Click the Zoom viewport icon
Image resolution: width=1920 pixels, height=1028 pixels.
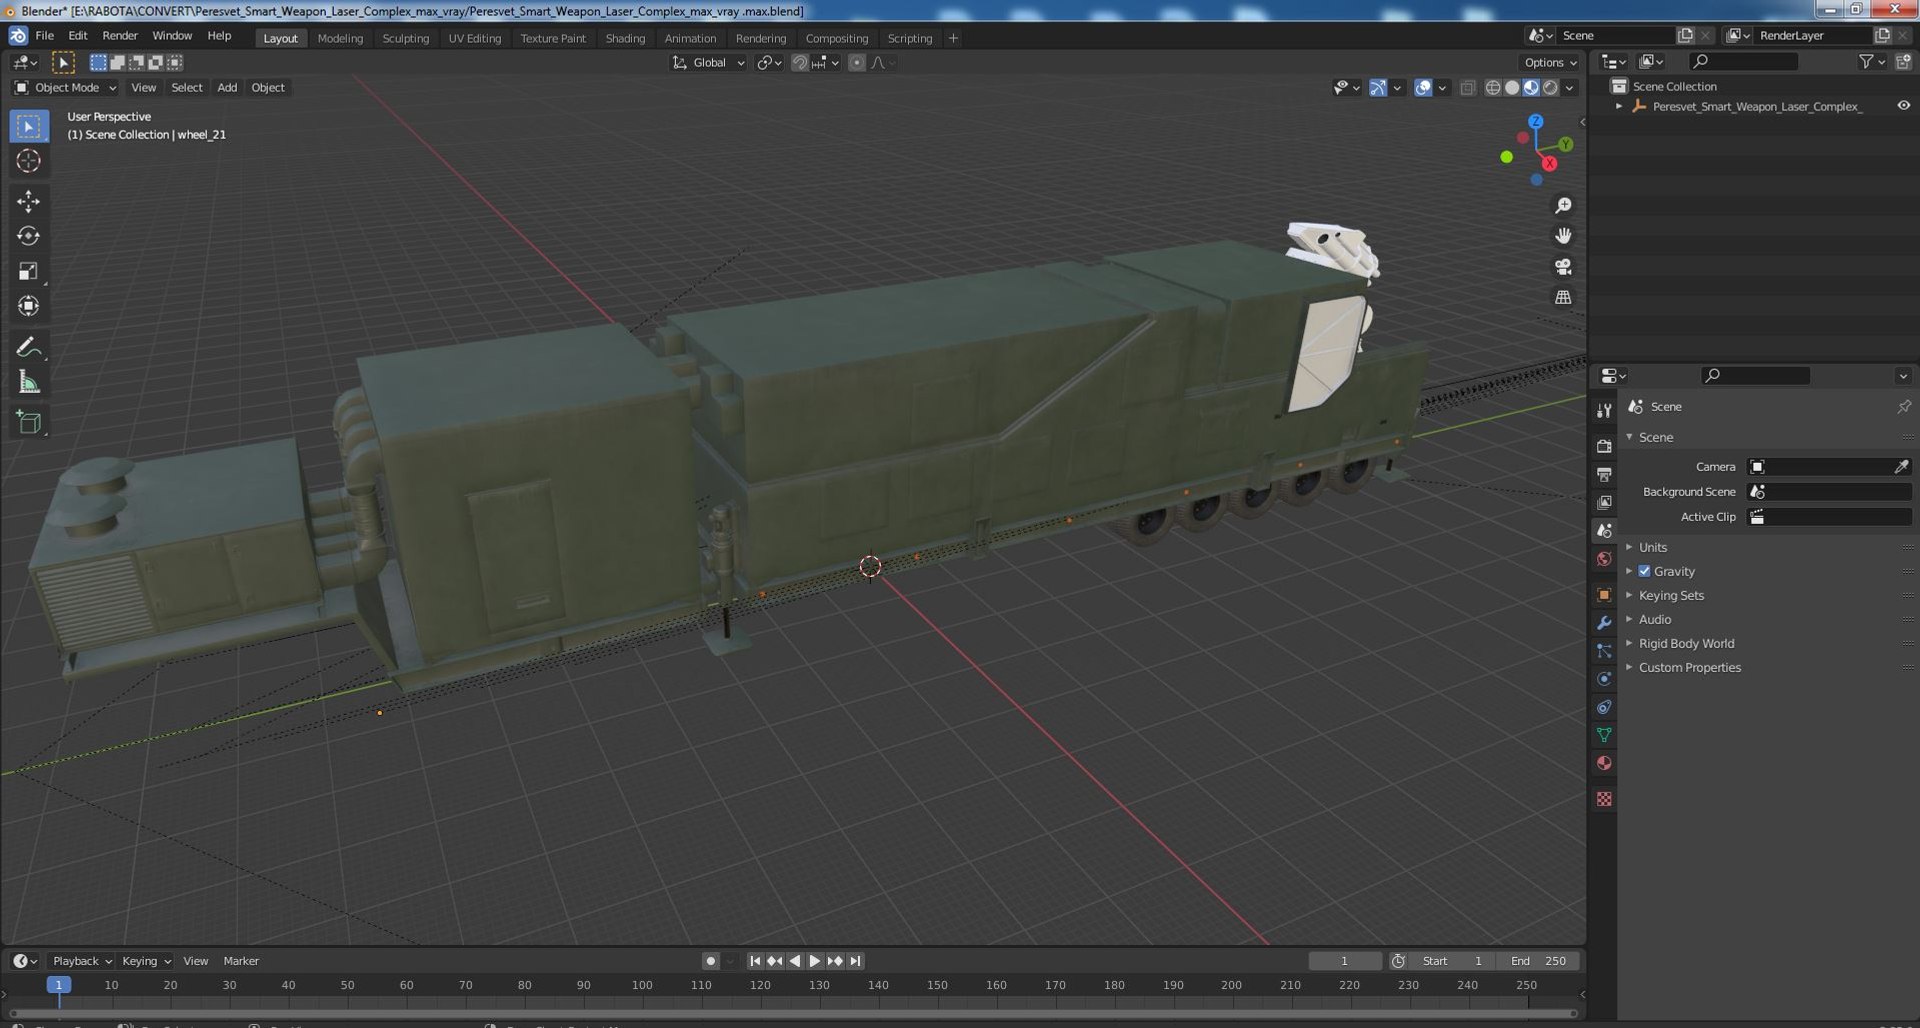(1563, 205)
